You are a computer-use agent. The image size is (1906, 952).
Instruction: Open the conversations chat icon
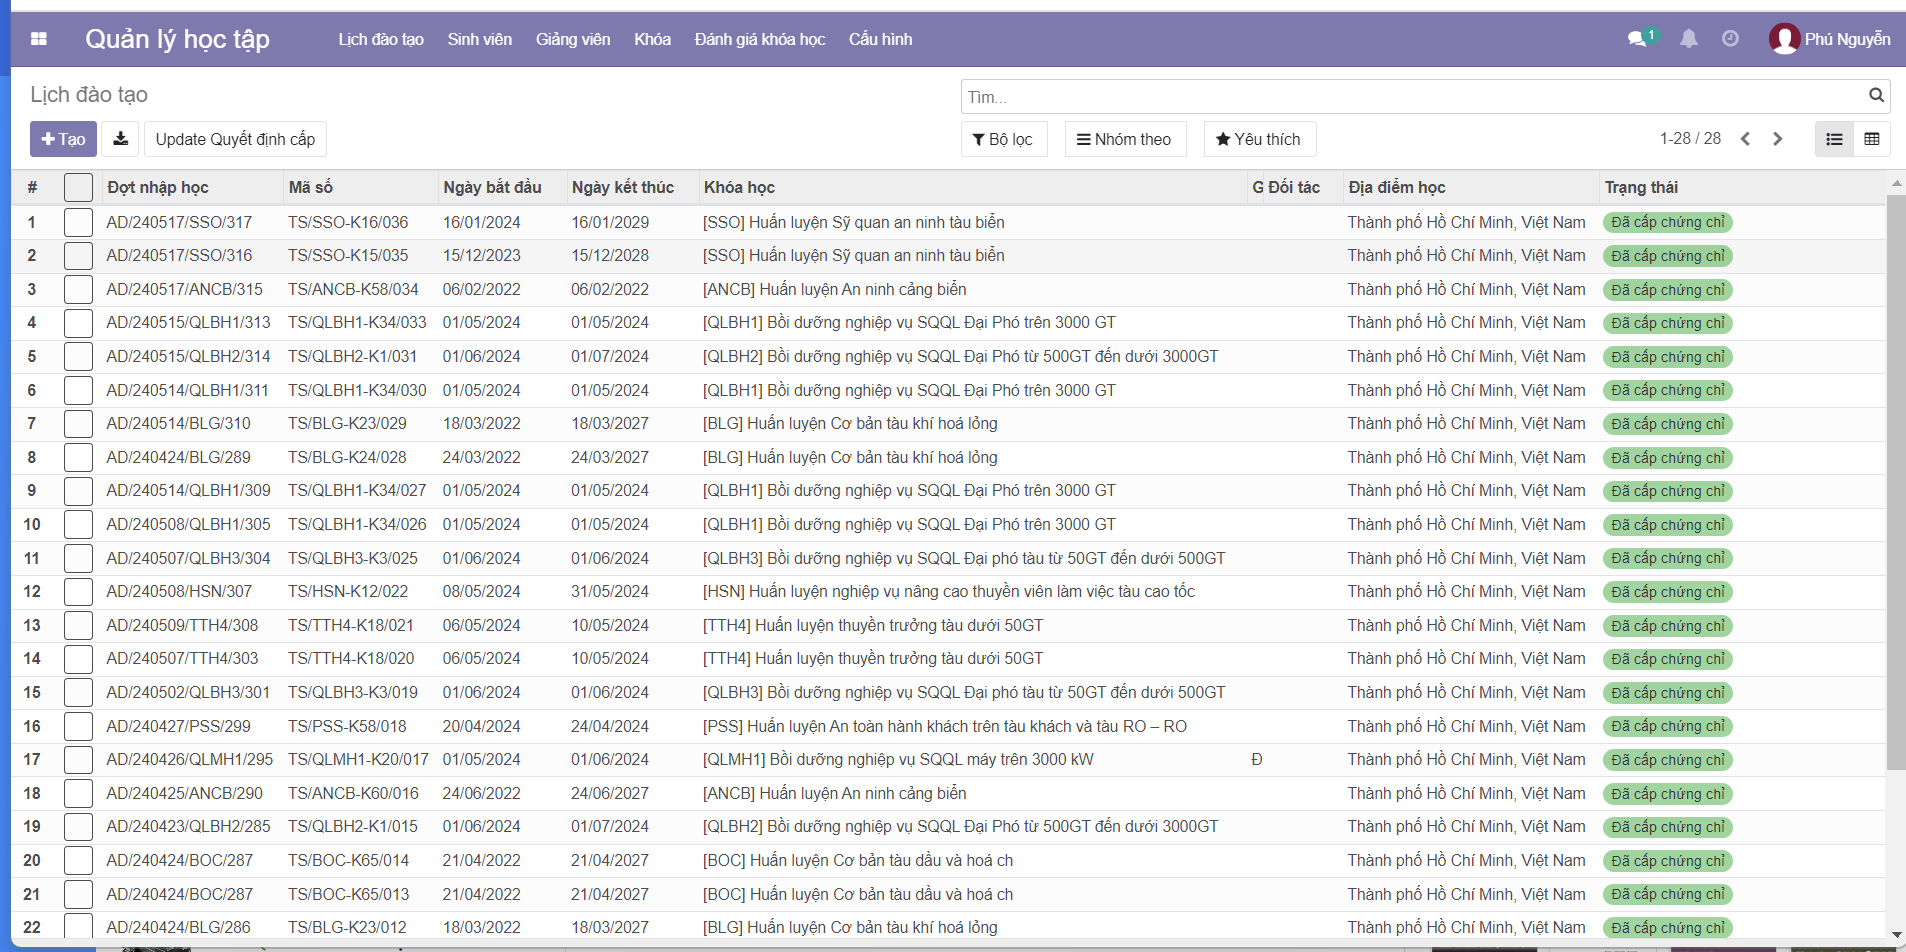1637,39
